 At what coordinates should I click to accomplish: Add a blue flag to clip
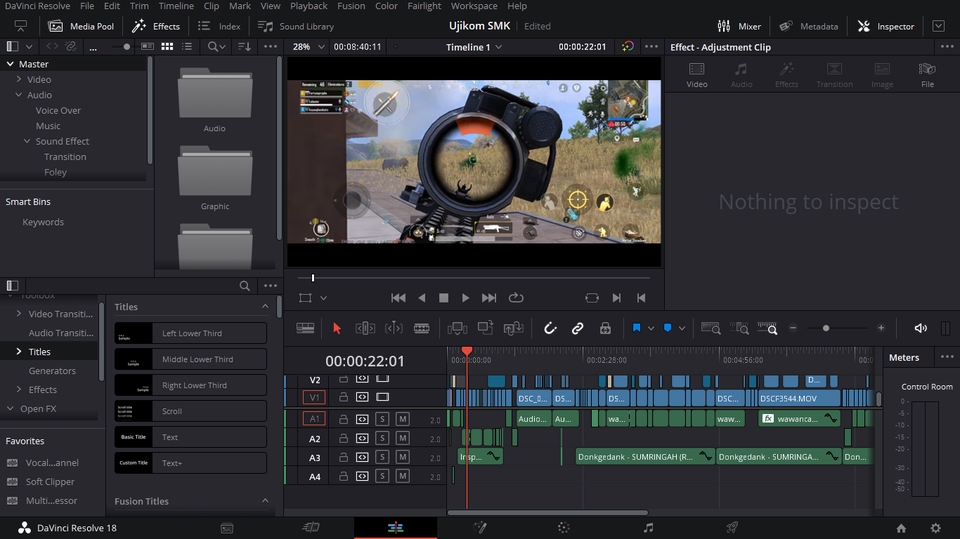636,328
